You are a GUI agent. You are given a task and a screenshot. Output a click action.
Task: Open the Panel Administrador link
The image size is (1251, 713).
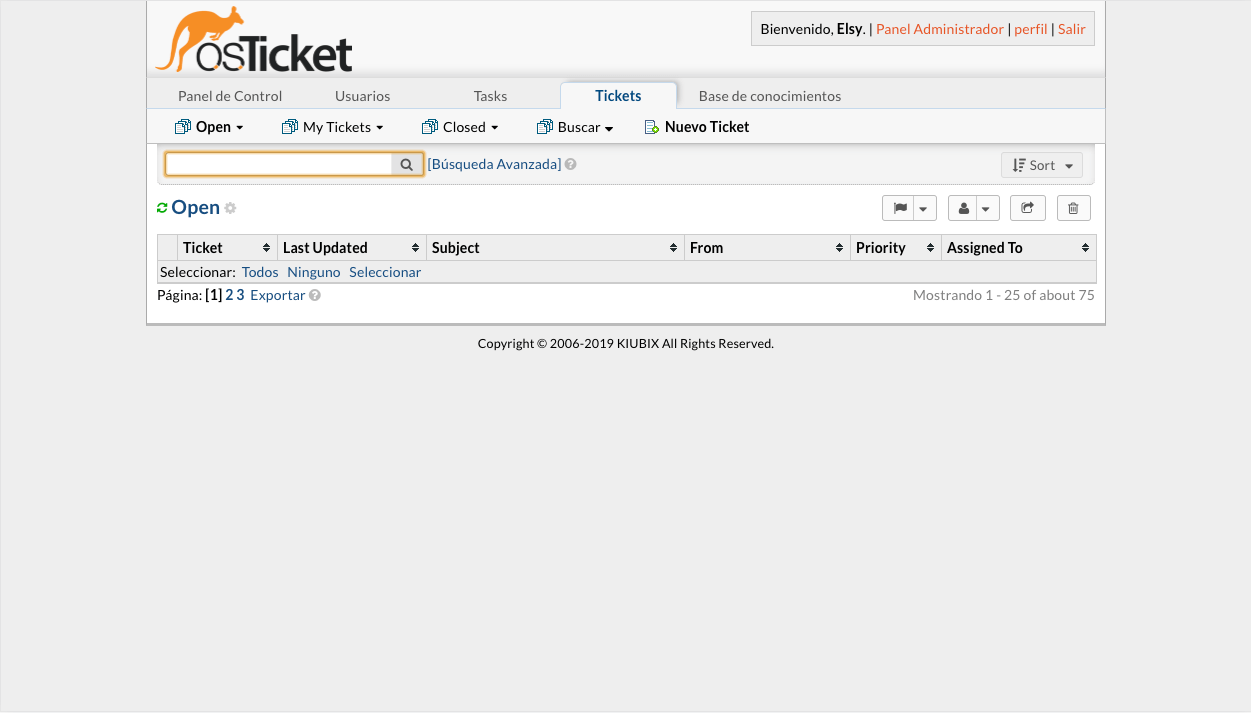[939, 29]
